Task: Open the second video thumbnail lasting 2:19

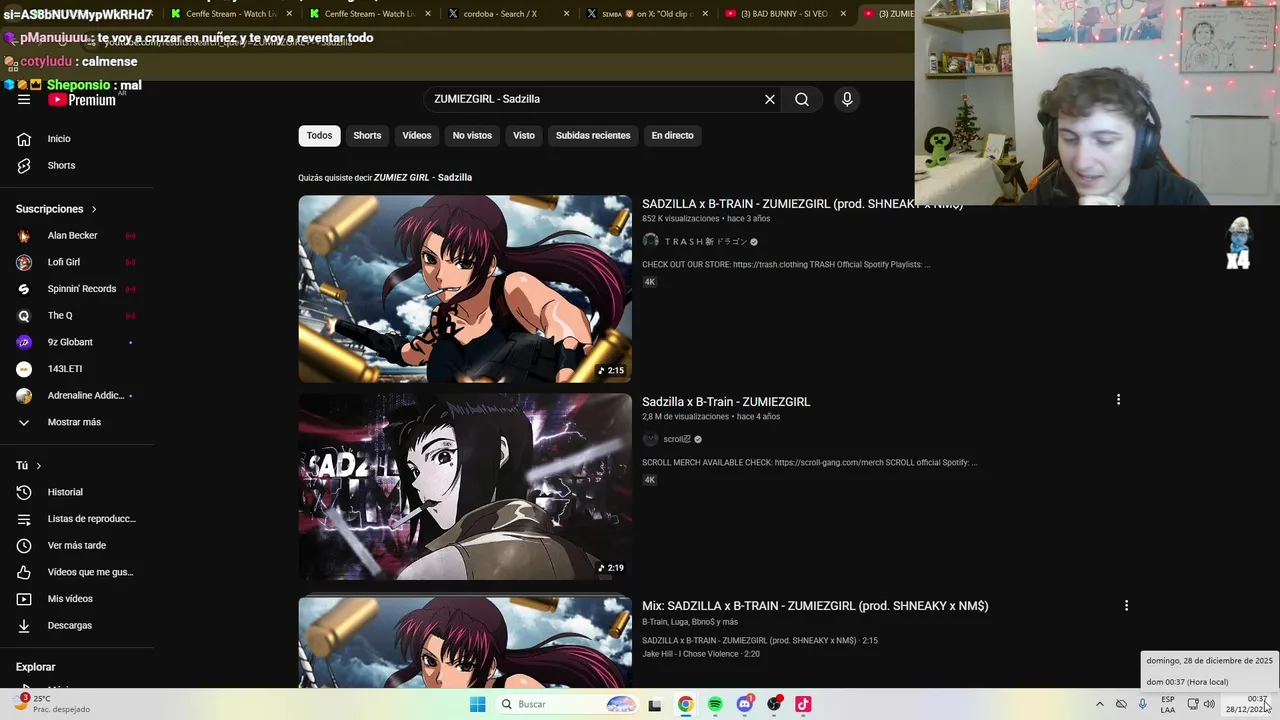Action: [x=465, y=486]
